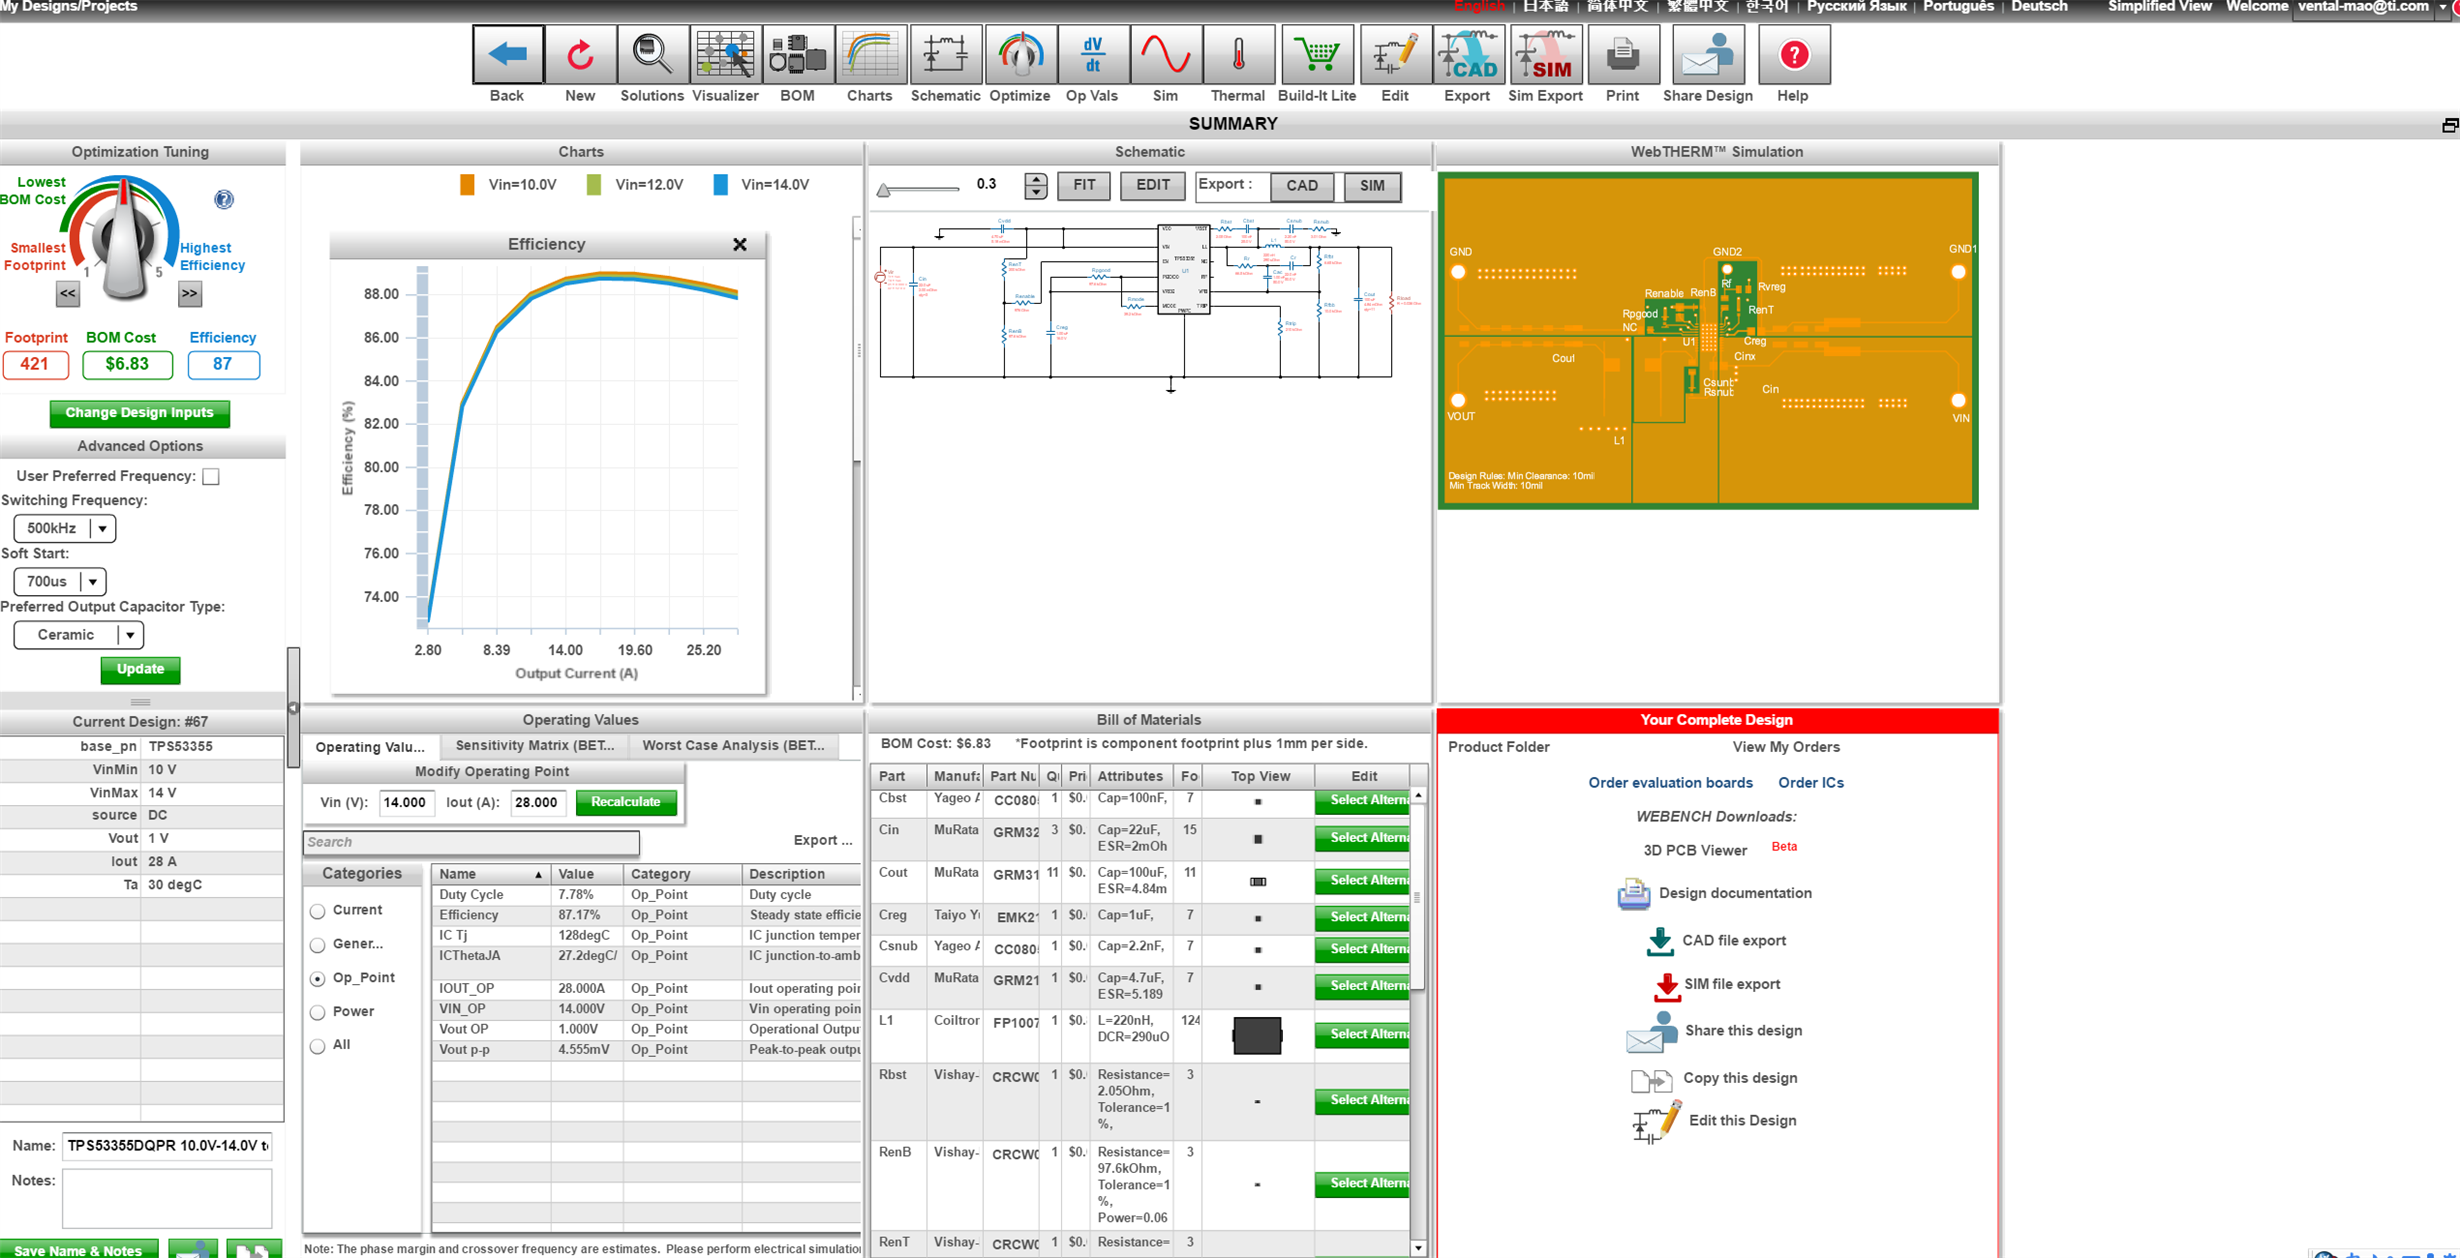
Task: Open account dropdown next to email
Action: click(x=2444, y=8)
